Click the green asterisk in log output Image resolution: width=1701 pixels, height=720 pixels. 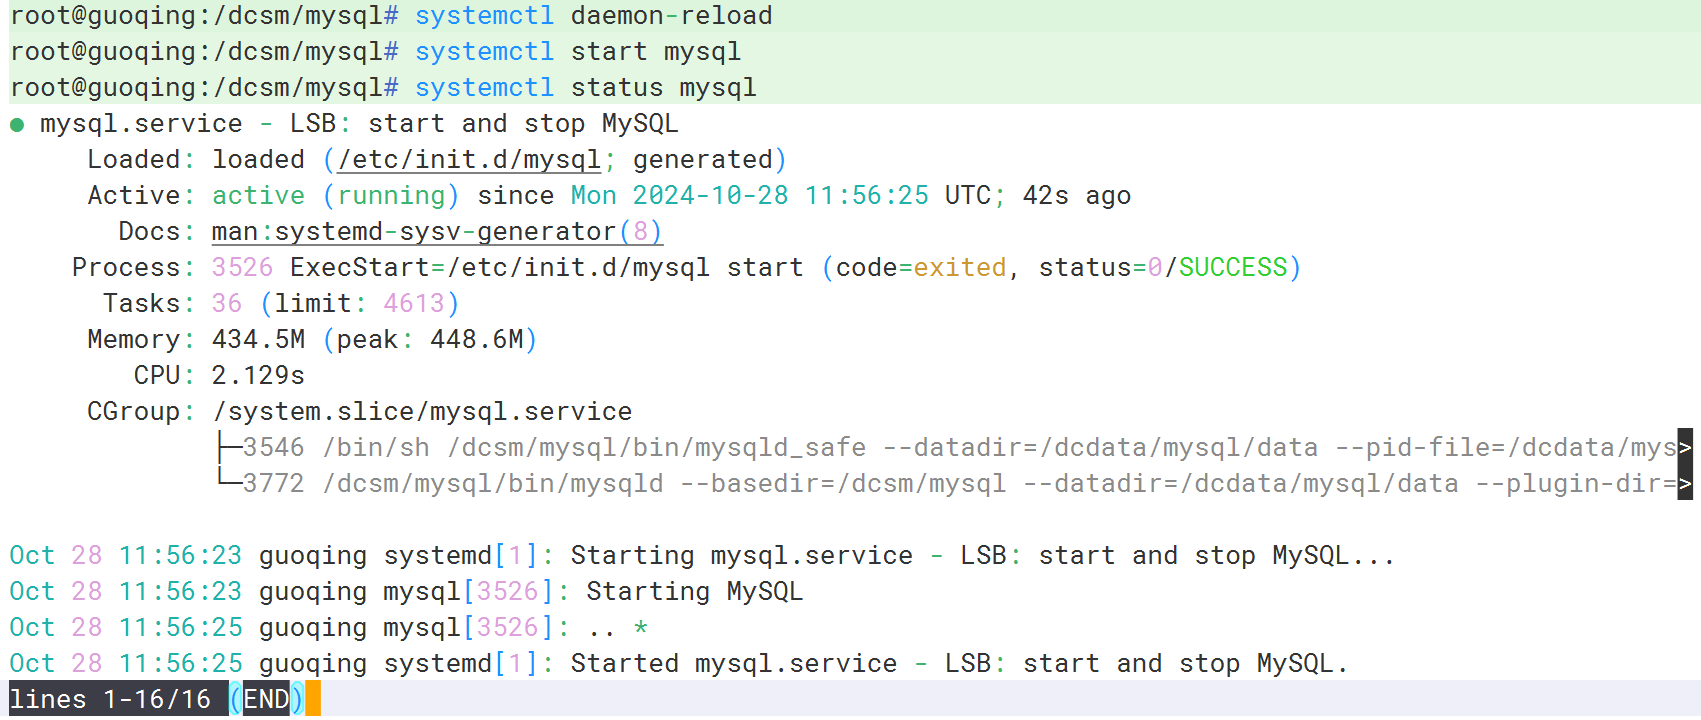click(640, 628)
